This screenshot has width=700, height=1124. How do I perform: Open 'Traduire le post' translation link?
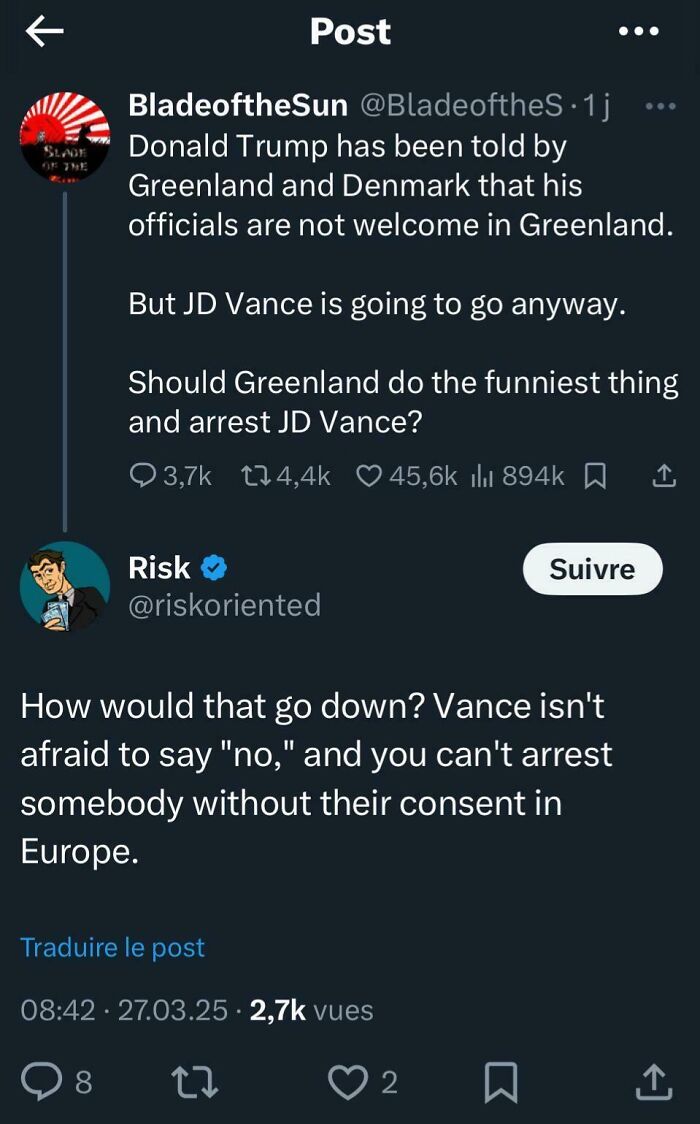tap(112, 947)
